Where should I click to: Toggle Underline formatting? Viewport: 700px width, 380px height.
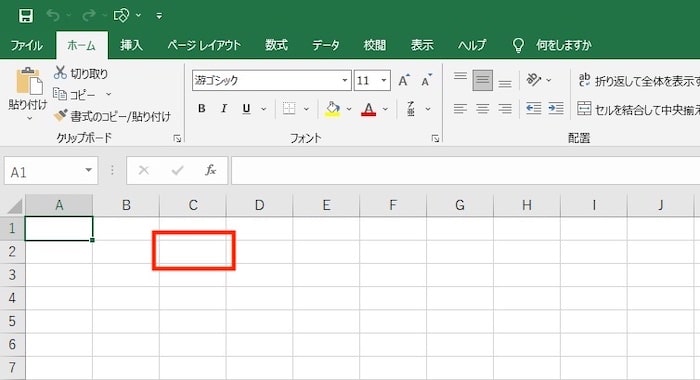click(x=246, y=109)
